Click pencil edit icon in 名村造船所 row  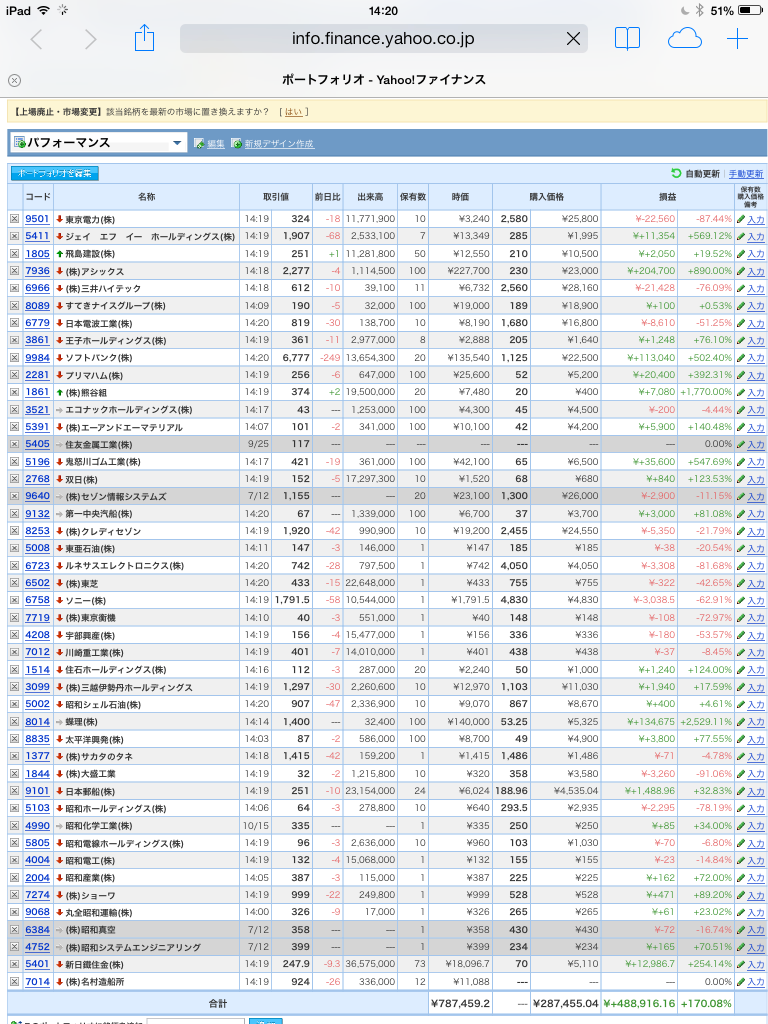[x=741, y=981]
